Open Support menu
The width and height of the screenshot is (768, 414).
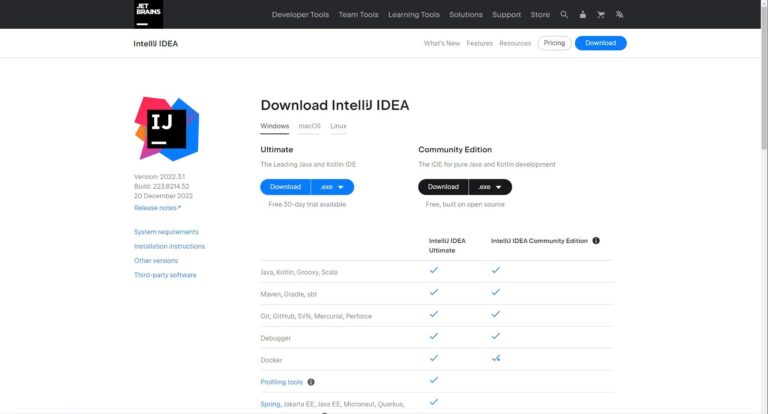(x=506, y=15)
